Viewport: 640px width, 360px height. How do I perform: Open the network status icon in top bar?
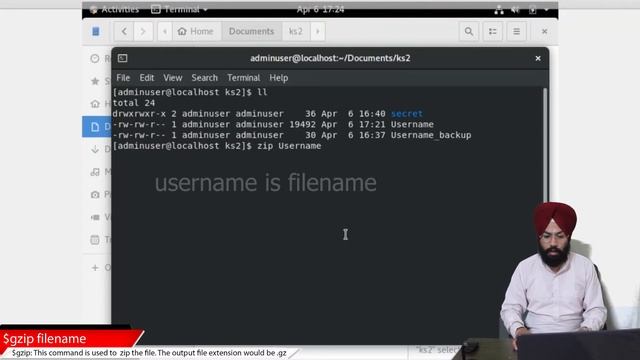499,10
